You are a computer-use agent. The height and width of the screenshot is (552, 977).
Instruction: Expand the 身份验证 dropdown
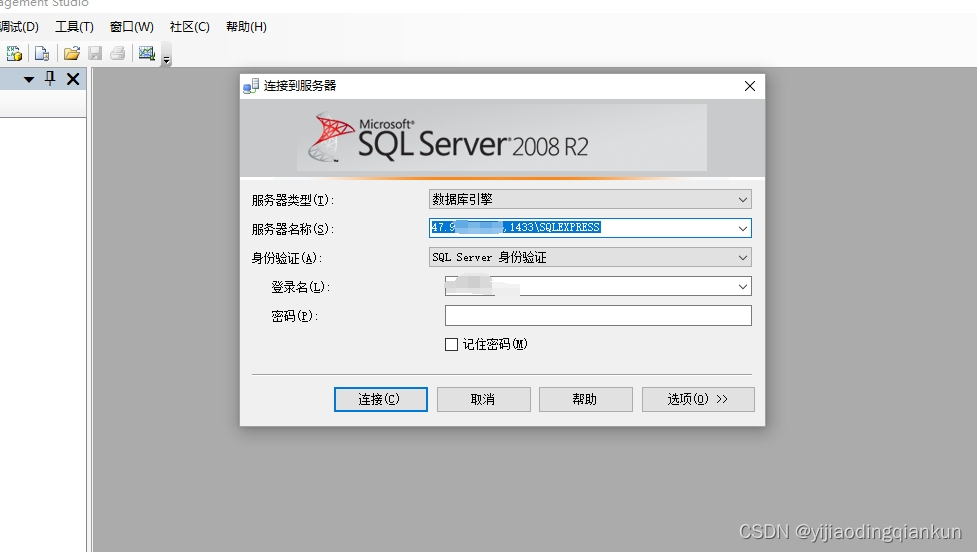pos(743,257)
